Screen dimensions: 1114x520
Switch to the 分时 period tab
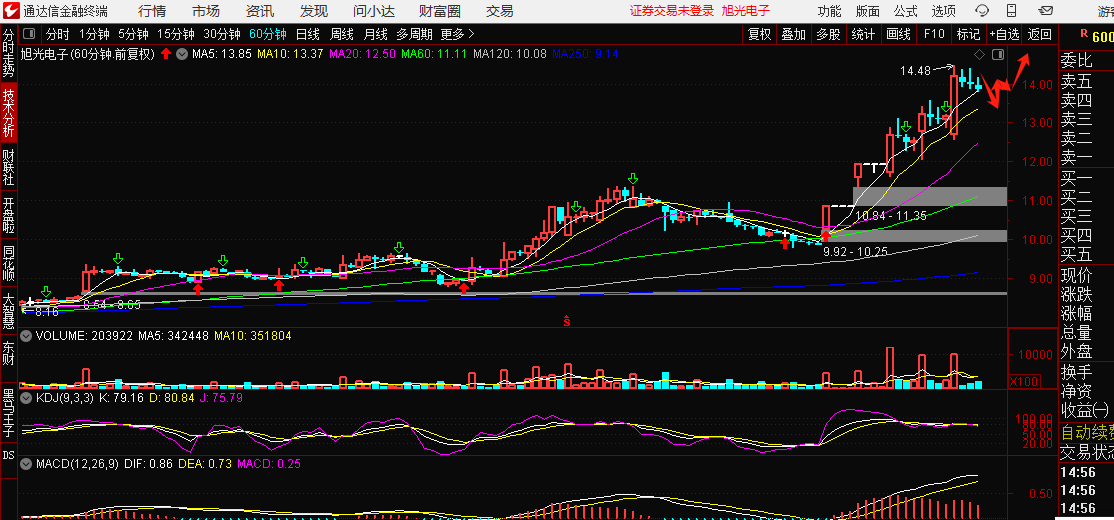[58, 34]
